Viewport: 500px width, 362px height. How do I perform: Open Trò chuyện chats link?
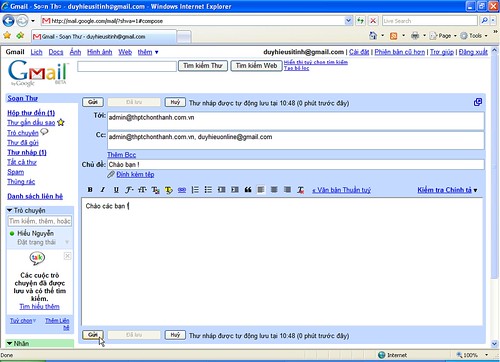[23, 133]
